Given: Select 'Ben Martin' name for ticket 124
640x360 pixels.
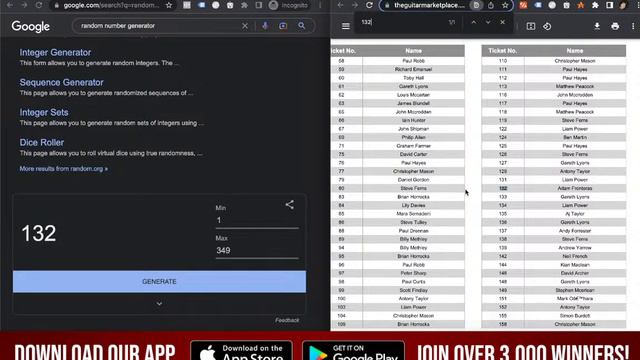Looking at the screenshot, I should 575,137.
